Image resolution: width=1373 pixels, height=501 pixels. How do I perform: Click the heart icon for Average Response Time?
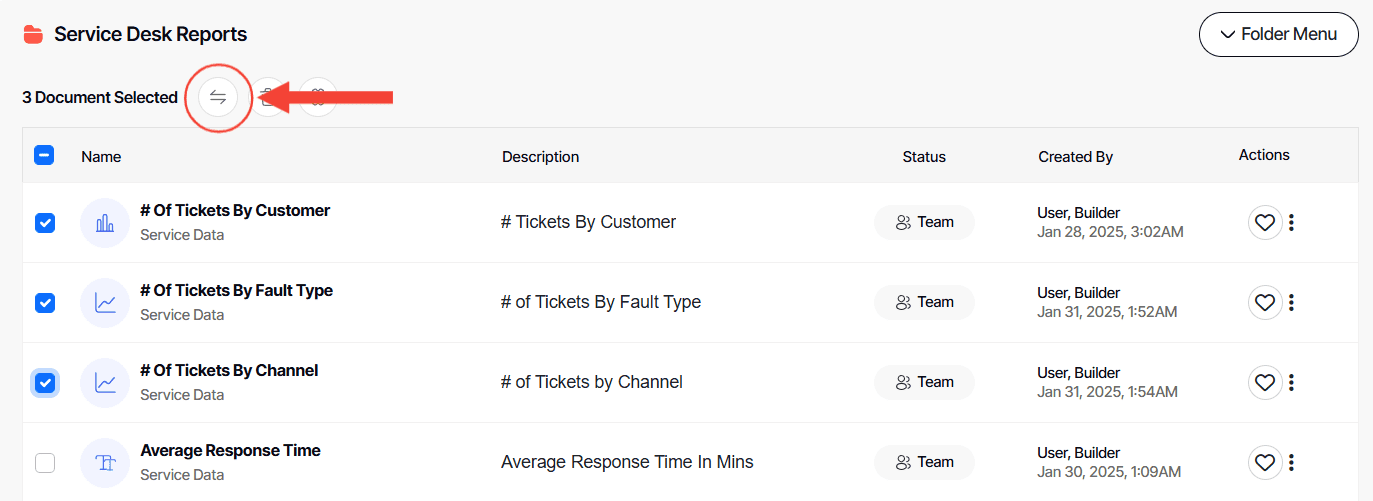pos(1265,462)
